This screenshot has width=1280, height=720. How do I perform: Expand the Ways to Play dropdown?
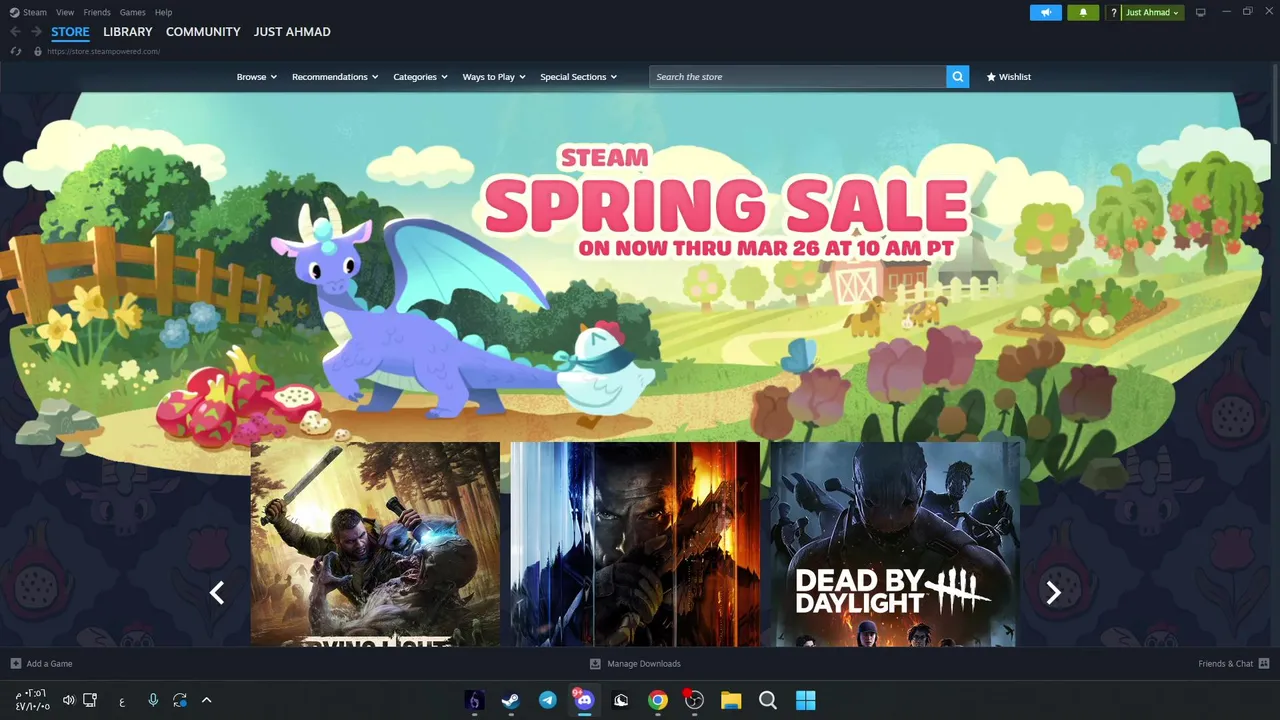point(494,77)
